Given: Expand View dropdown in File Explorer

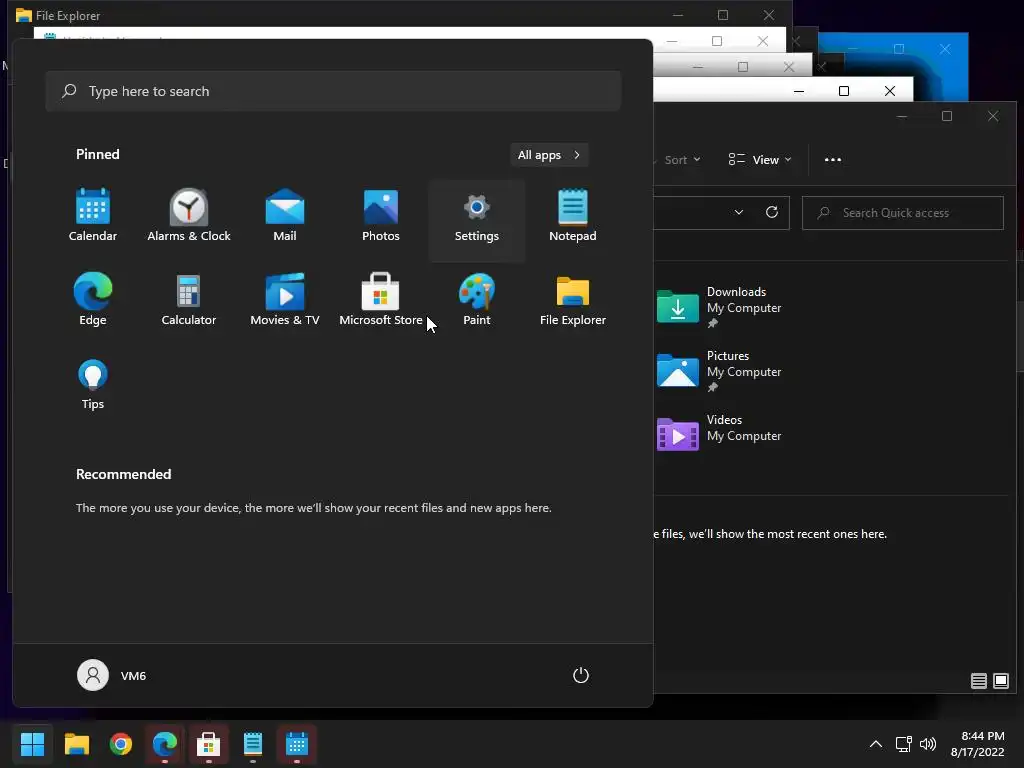Looking at the screenshot, I should pos(760,160).
